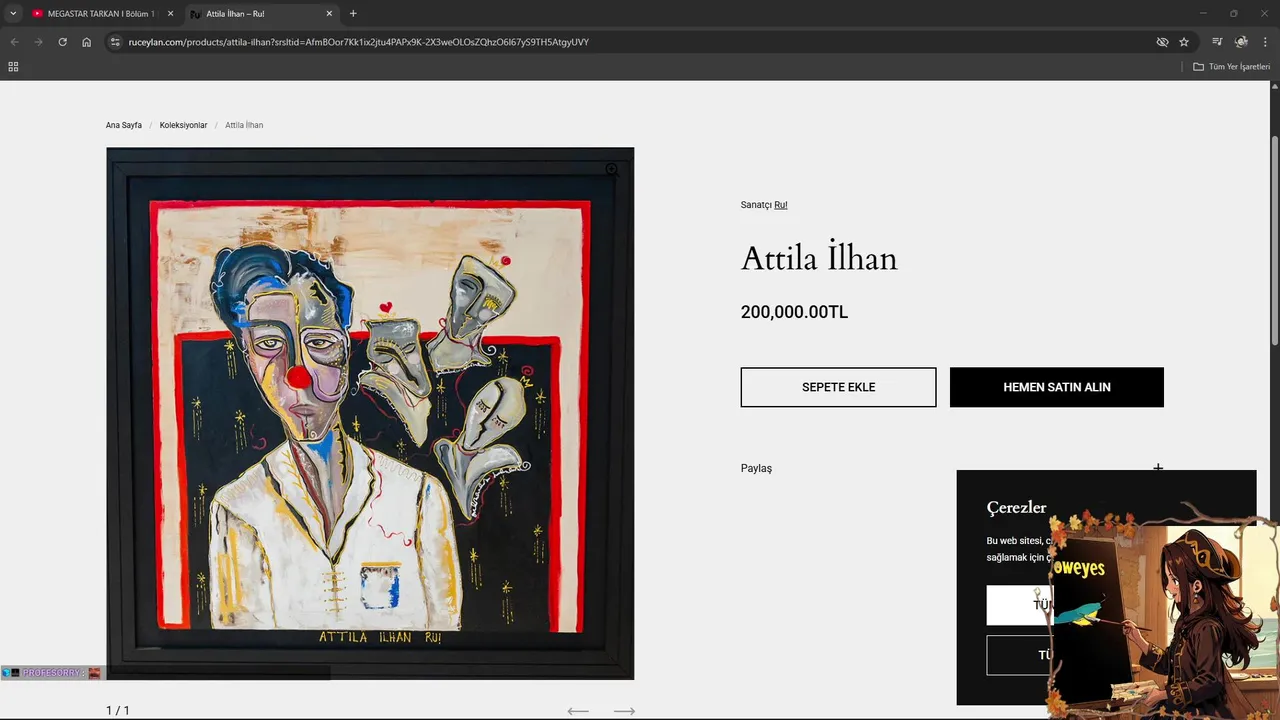1280x720 pixels.
Task: Show the next product image arrow
Action: tap(624, 711)
